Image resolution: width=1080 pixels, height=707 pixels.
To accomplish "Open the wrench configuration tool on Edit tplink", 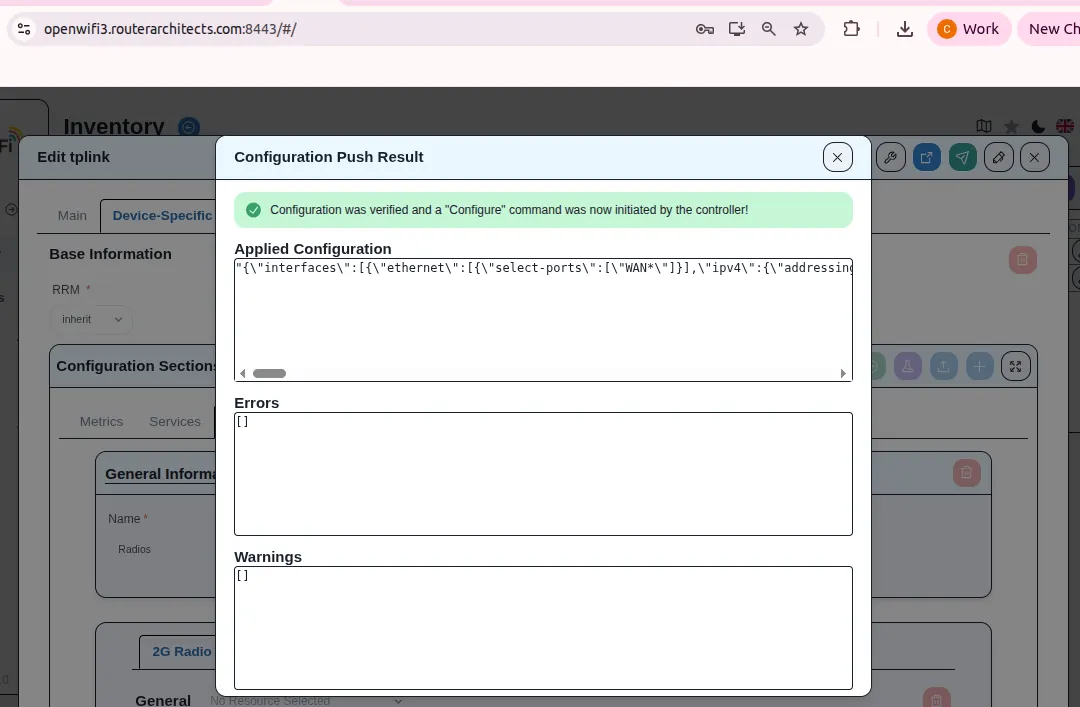I will coord(891,157).
